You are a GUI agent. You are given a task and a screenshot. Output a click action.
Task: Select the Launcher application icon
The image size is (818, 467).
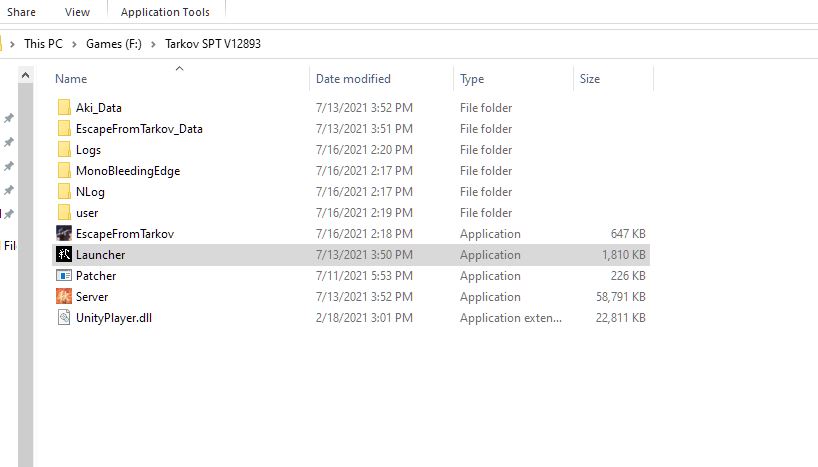coord(64,255)
